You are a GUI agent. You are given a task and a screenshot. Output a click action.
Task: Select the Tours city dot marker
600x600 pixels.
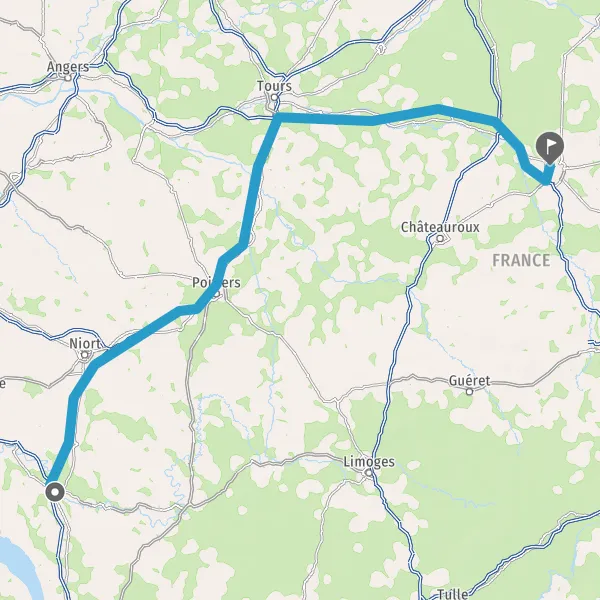coord(274,97)
